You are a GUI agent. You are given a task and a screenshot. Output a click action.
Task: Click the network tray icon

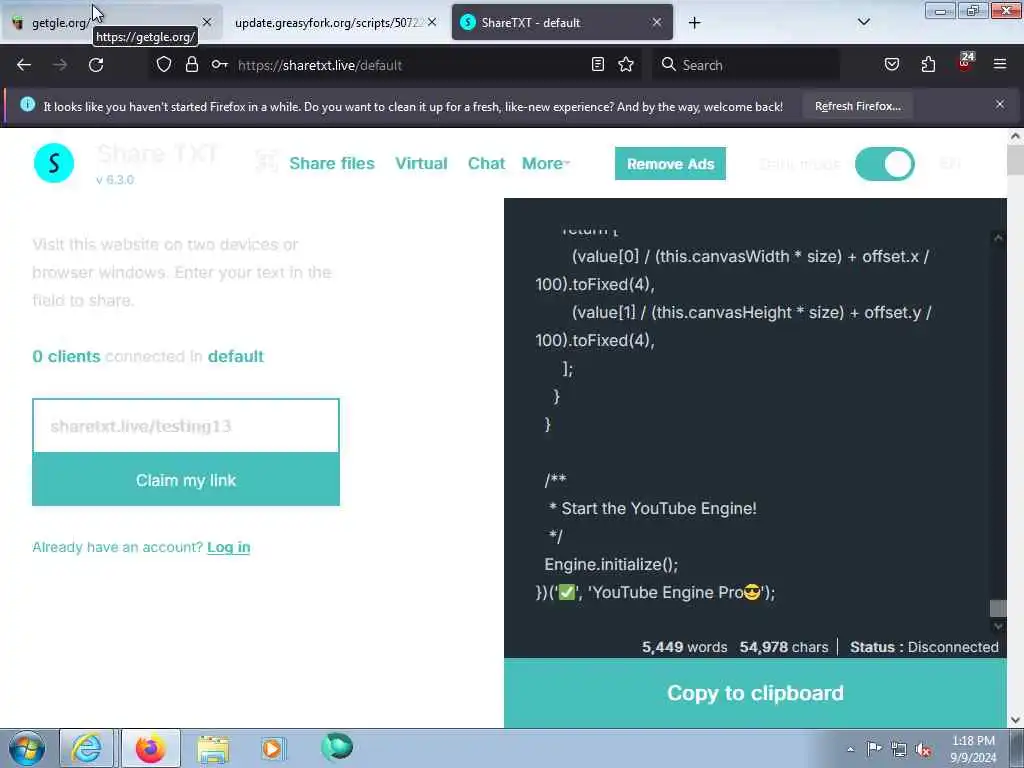(x=899, y=749)
